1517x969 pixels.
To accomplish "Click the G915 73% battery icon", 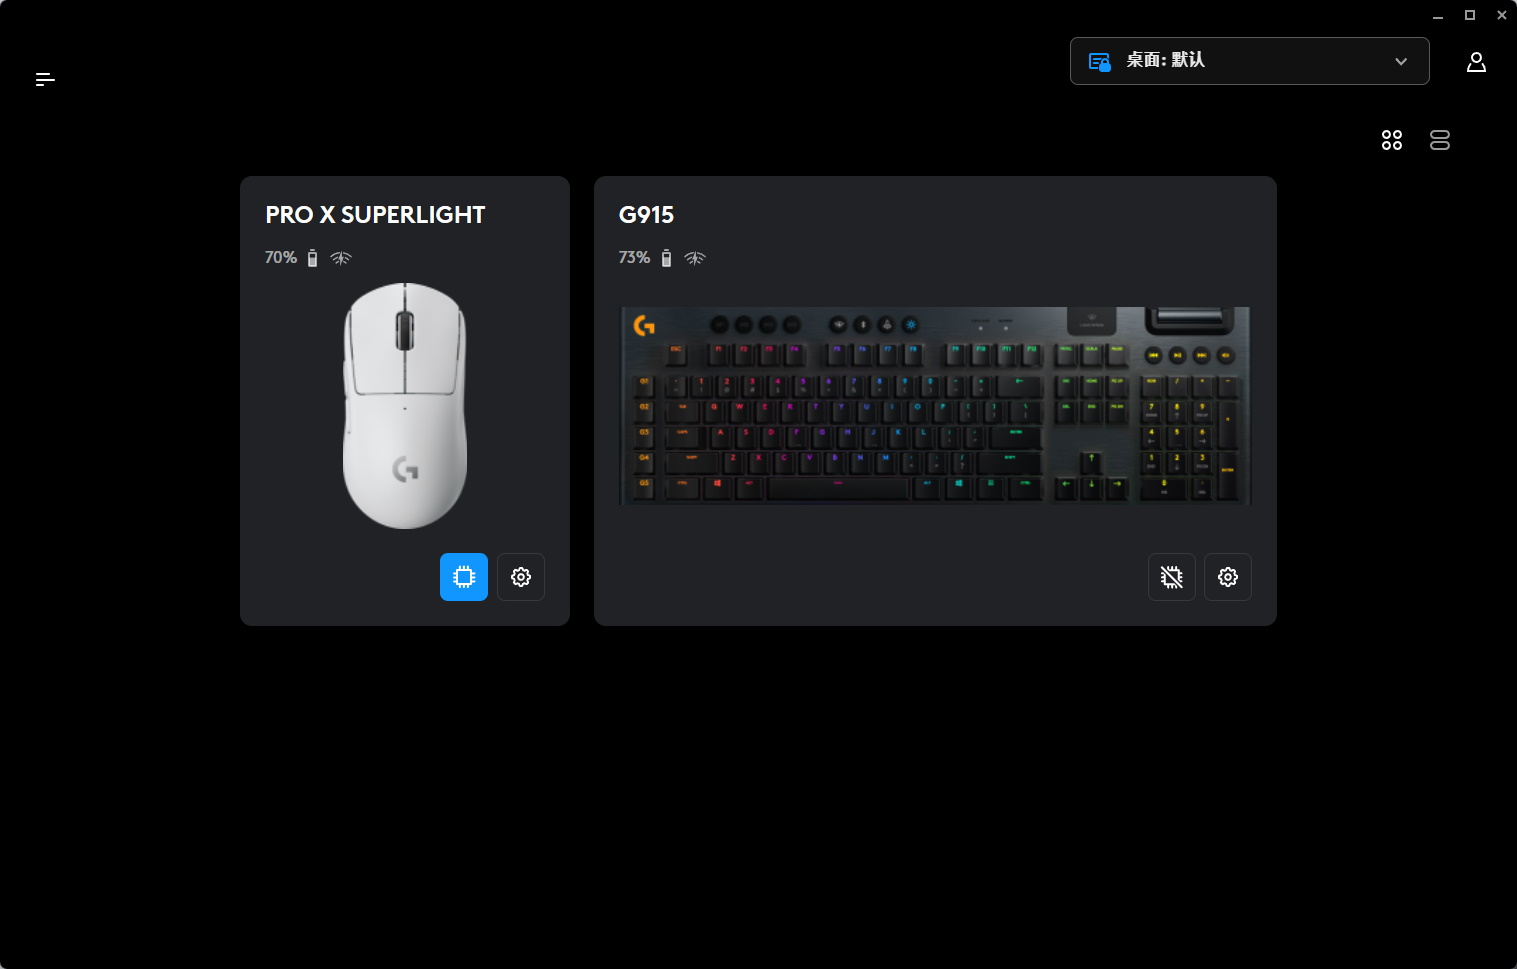I will tap(666, 258).
